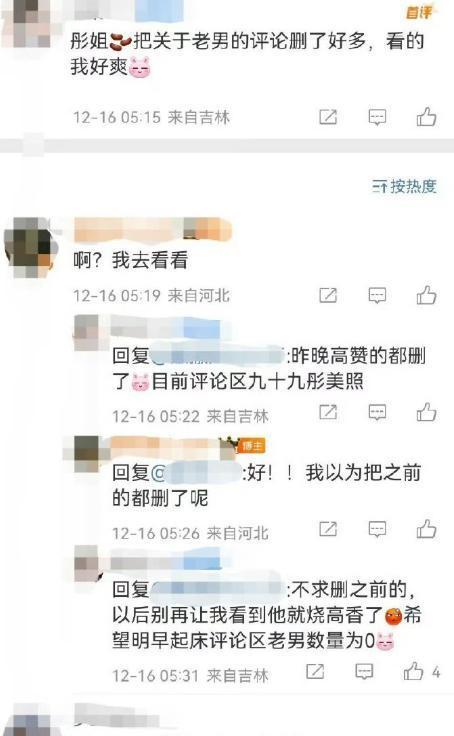Change sort order via 按热度

404,186
